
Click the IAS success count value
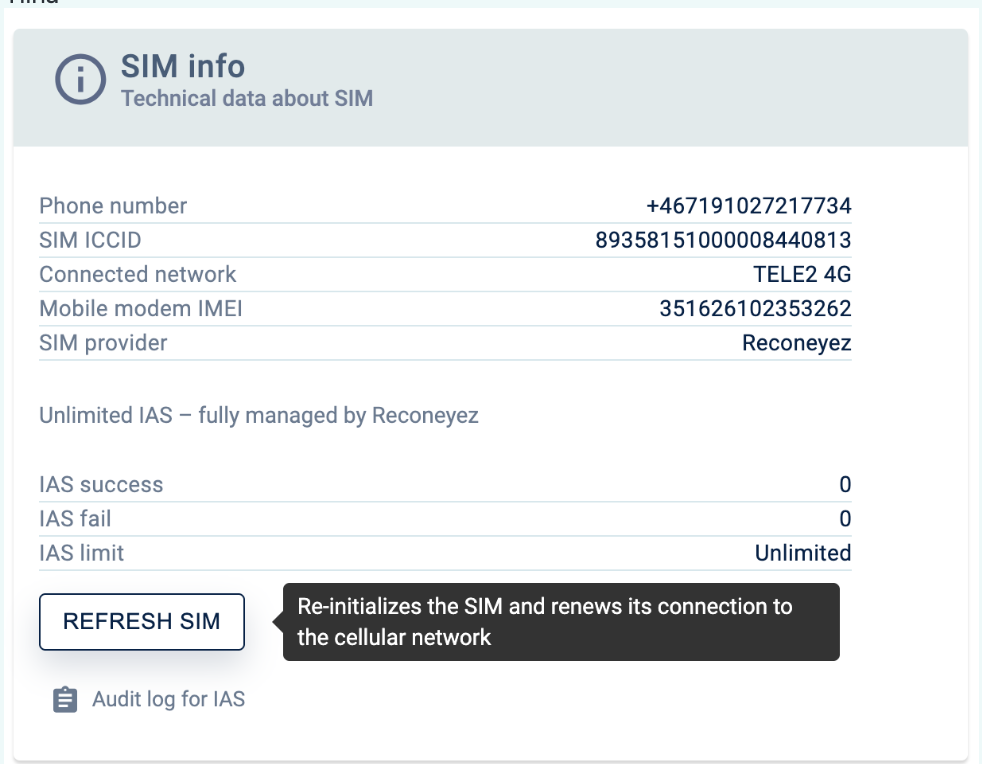(845, 485)
